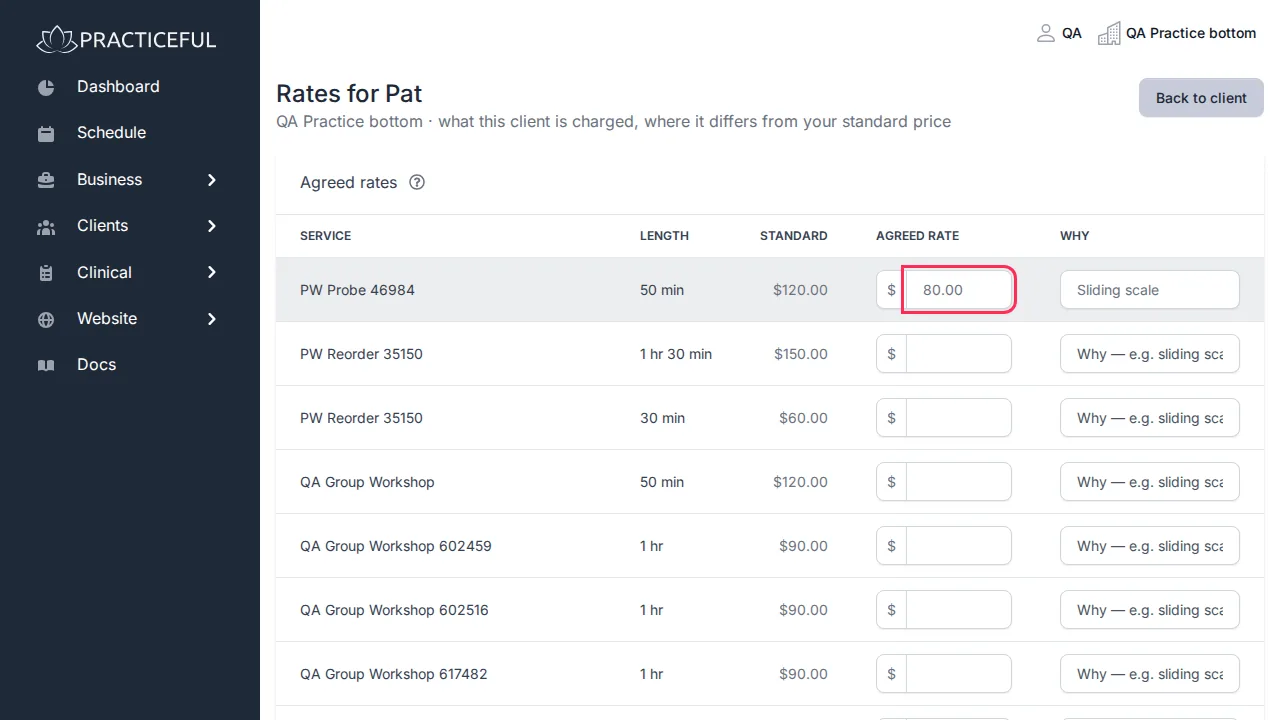Click the 30 min length cell
The height and width of the screenshot is (720, 1280).
pyautogui.click(x=662, y=418)
